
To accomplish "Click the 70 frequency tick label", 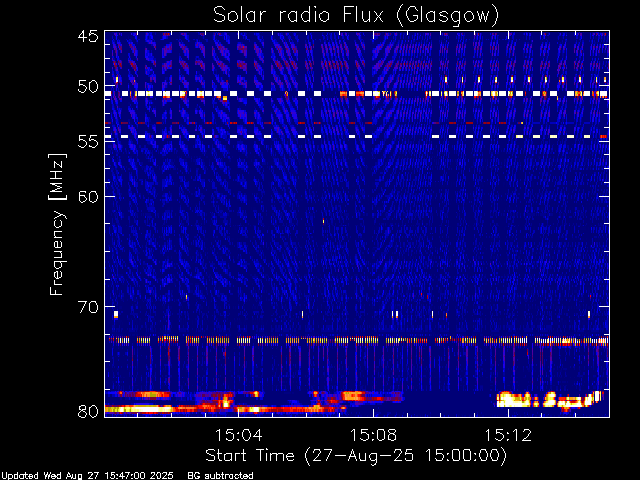I will pyautogui.click(x=88, y=307).
